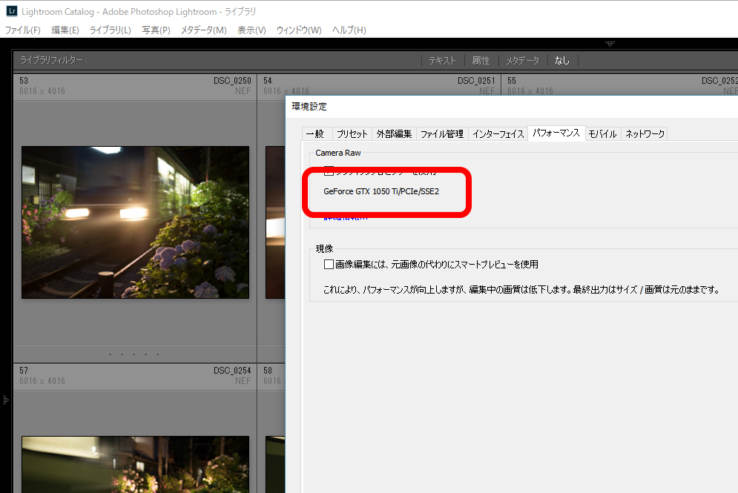Select the ネットワーク tab
Viewport: 738px width, 493px height.
click(645, 133)
